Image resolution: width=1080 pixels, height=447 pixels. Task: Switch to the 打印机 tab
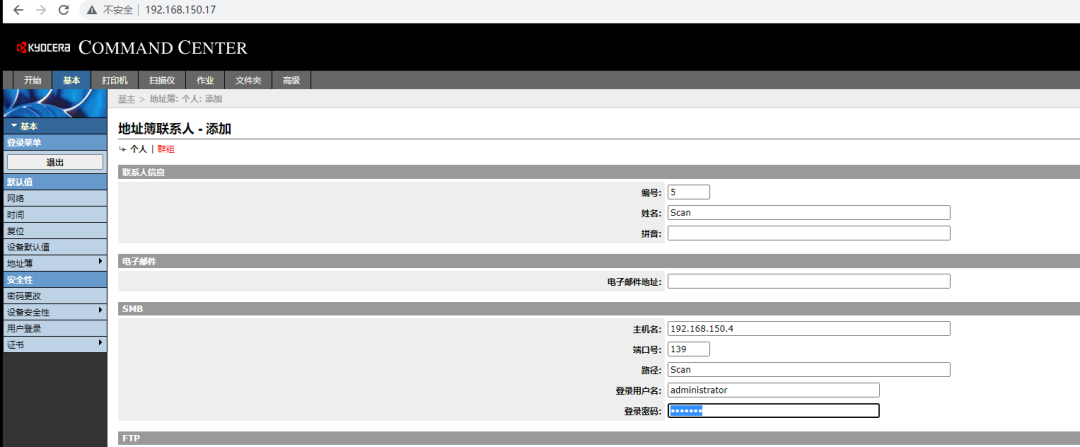point(115,80)
